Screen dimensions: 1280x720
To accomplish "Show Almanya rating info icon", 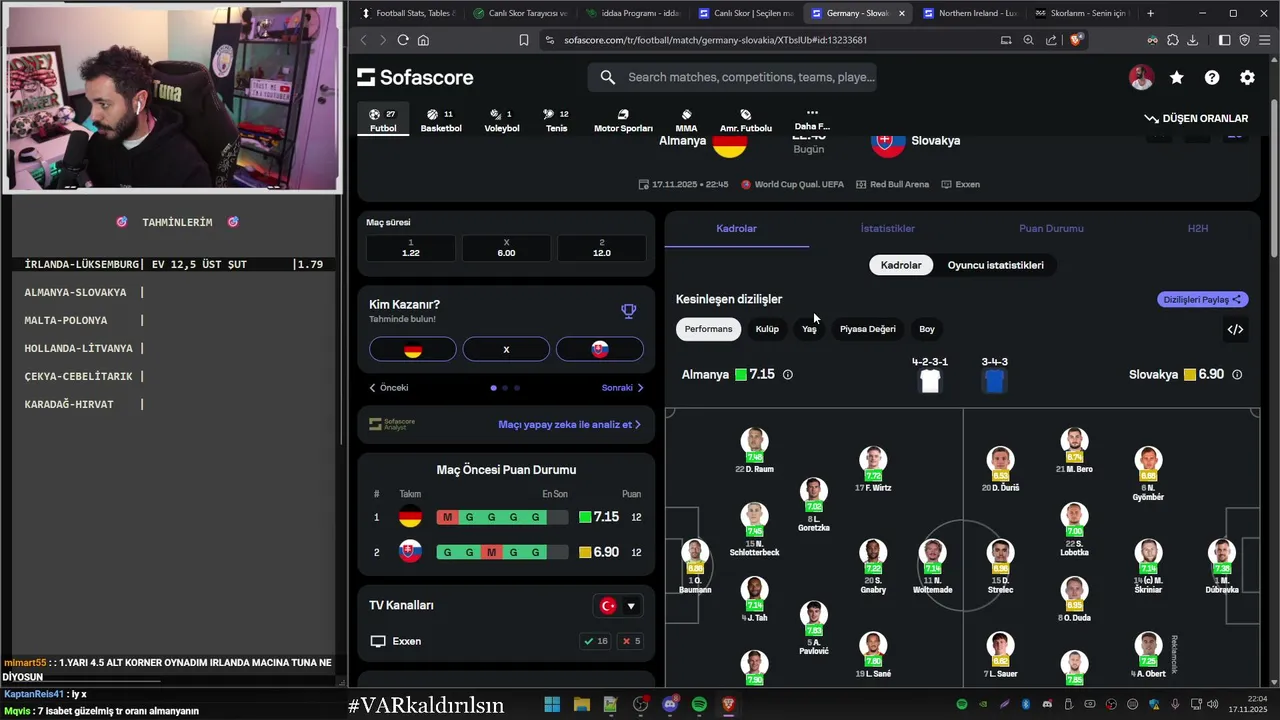I will pyautogui.click(x=788, y=375).
